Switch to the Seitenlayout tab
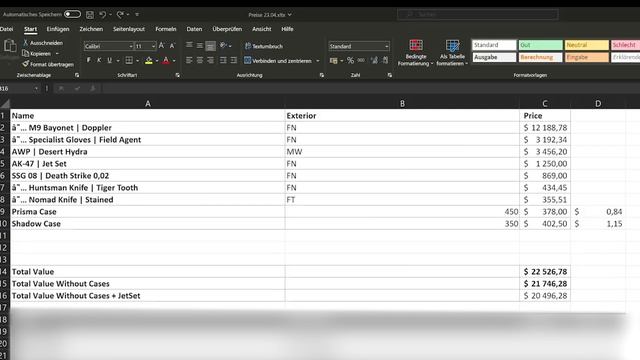The height and width of the screenshot is (360, 640). pyautogui.click(x=129, y=29)
